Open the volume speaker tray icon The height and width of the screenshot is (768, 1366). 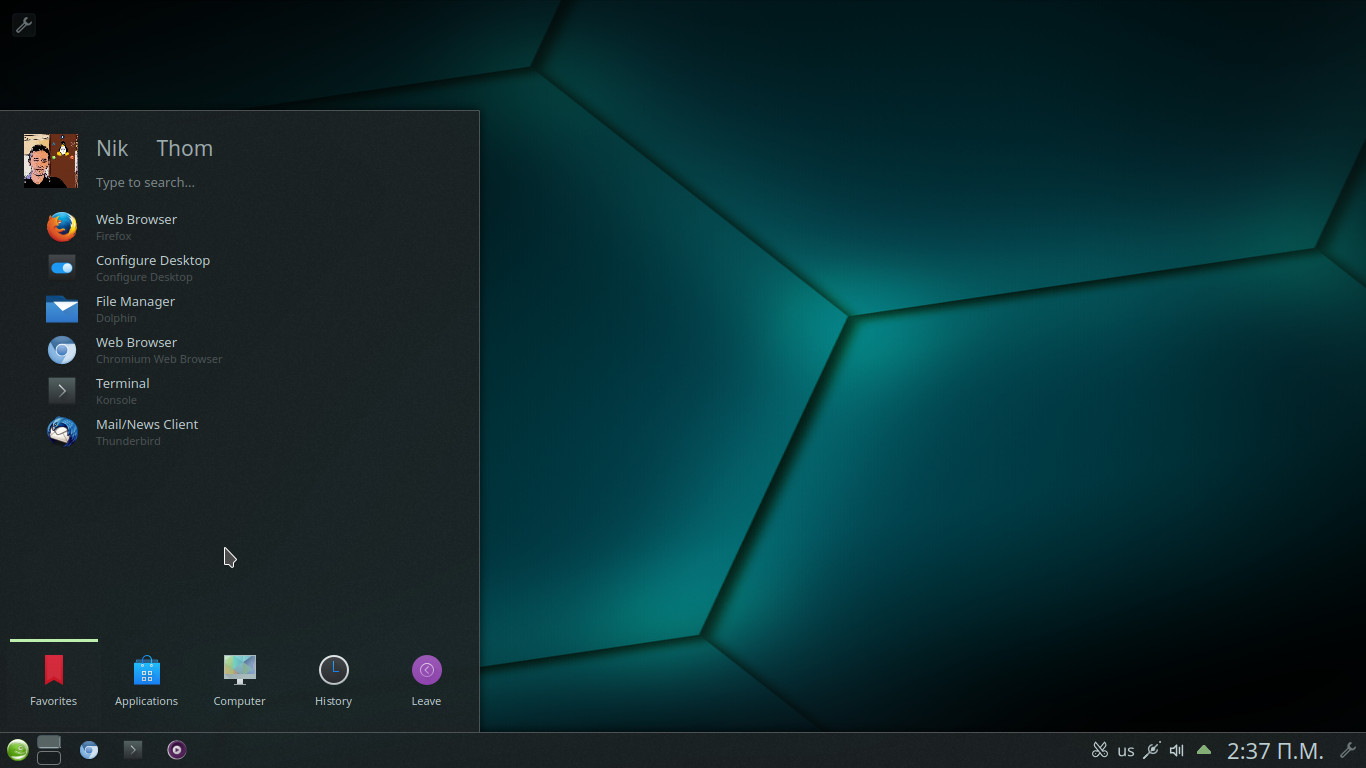(x=1177, y=750)
